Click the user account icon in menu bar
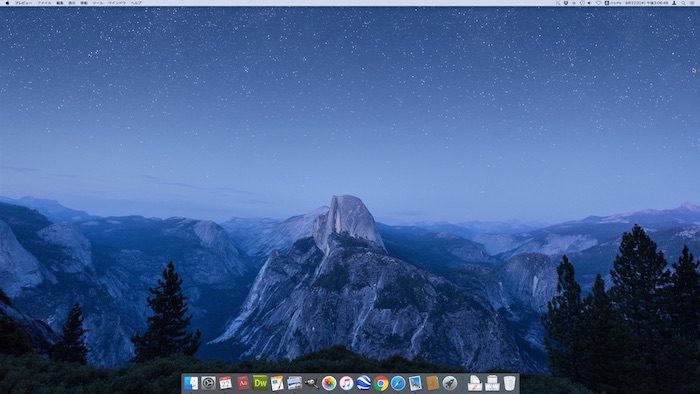The height and width of the screenshot is (394, 700). tap(674, 3)
